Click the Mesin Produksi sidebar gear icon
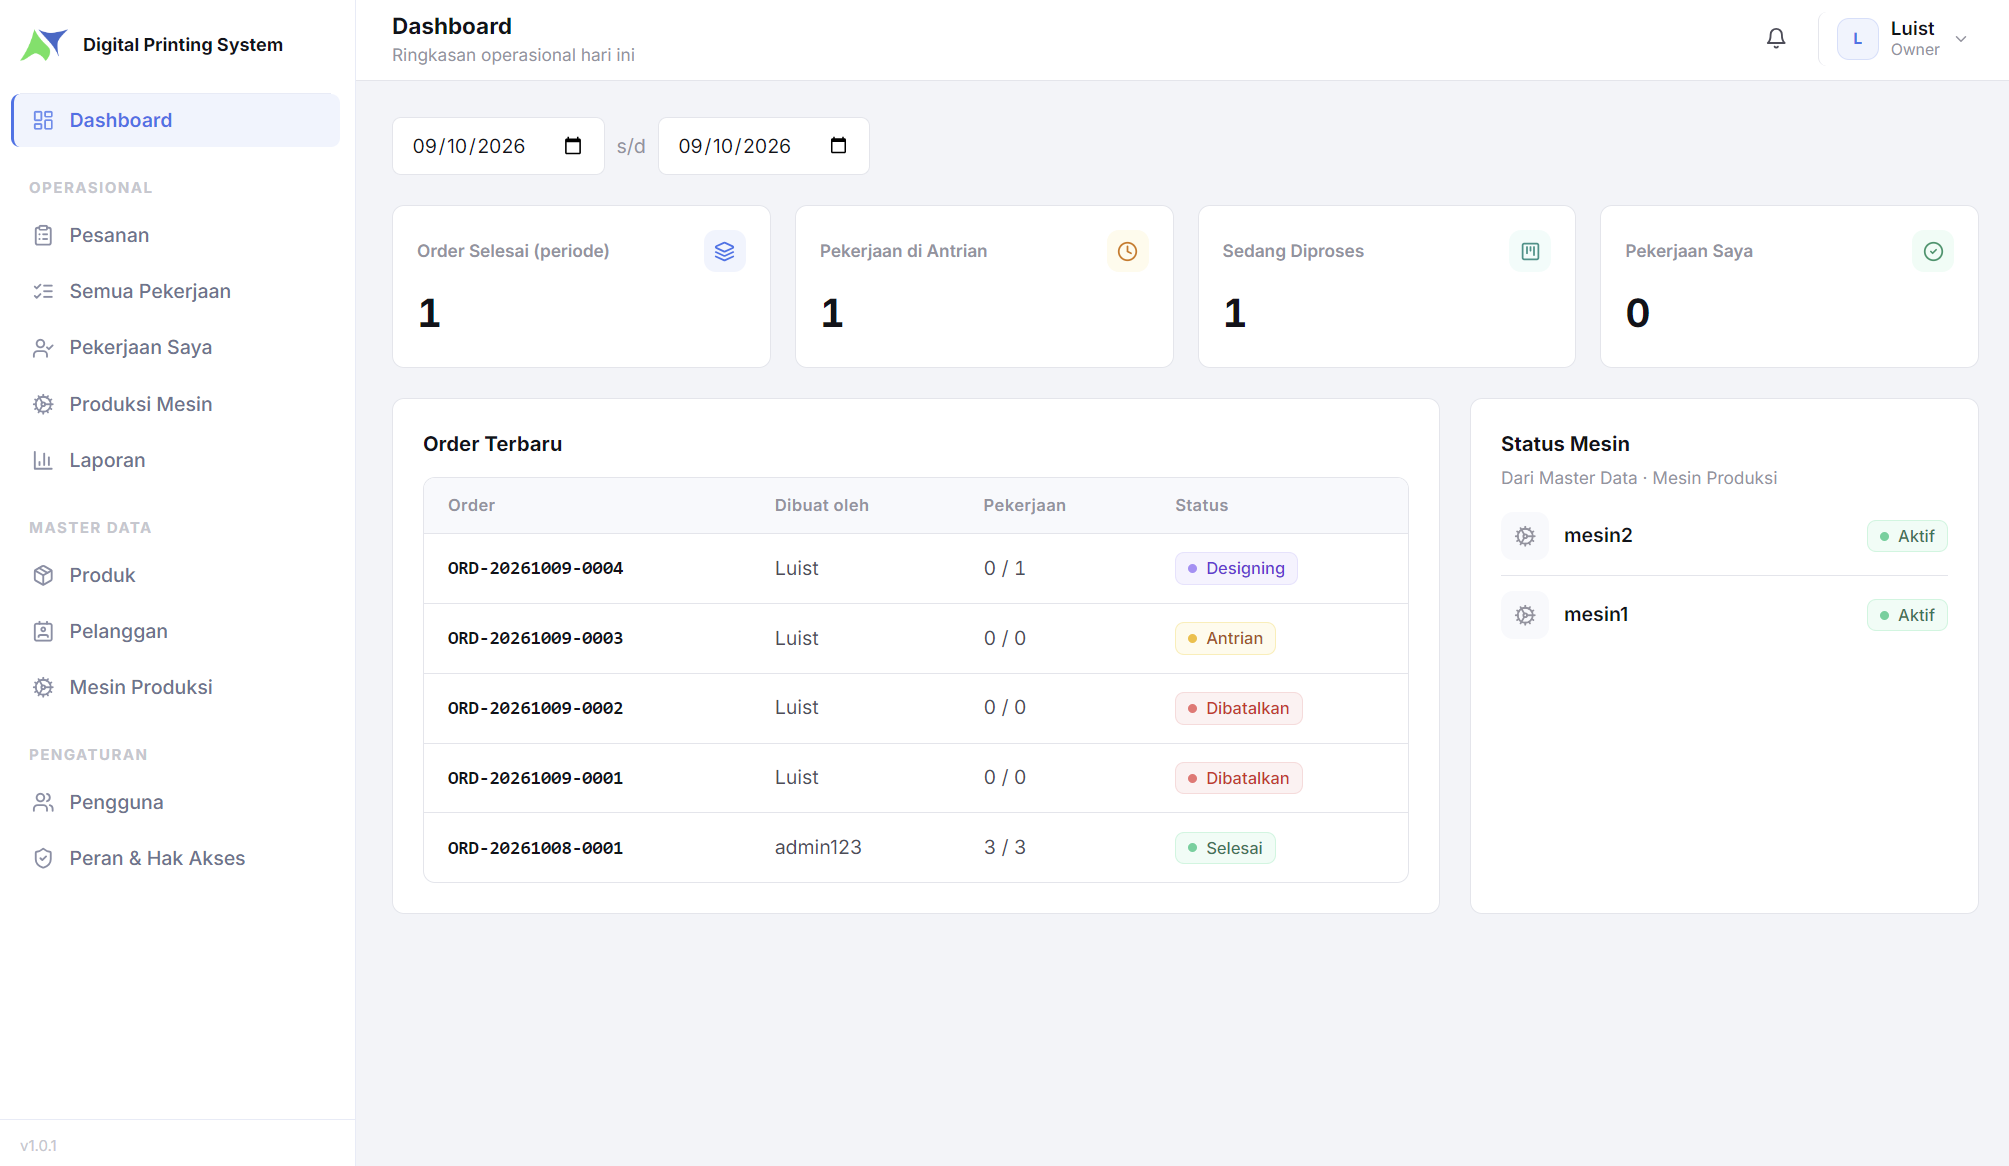This screenshot has width=2009, height=1166. 43,687
